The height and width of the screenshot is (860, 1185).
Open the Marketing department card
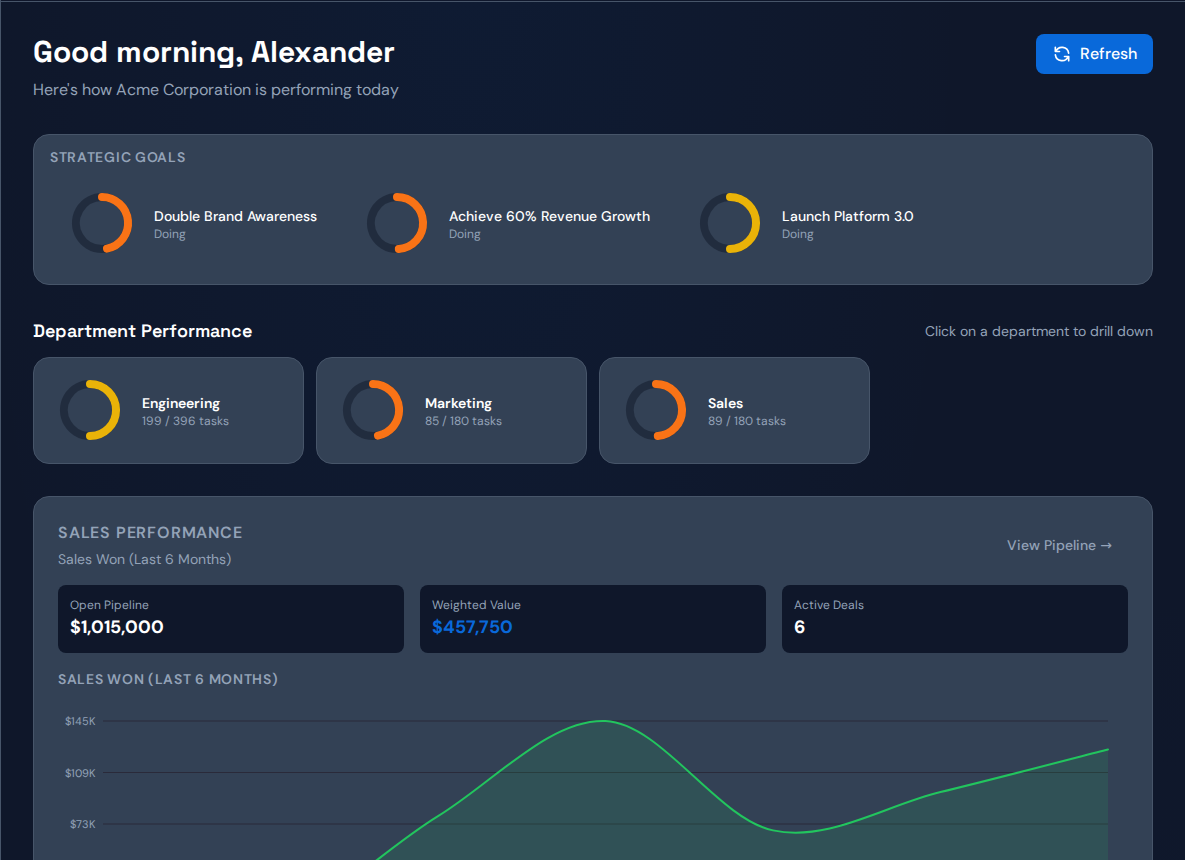coord(451,410)
